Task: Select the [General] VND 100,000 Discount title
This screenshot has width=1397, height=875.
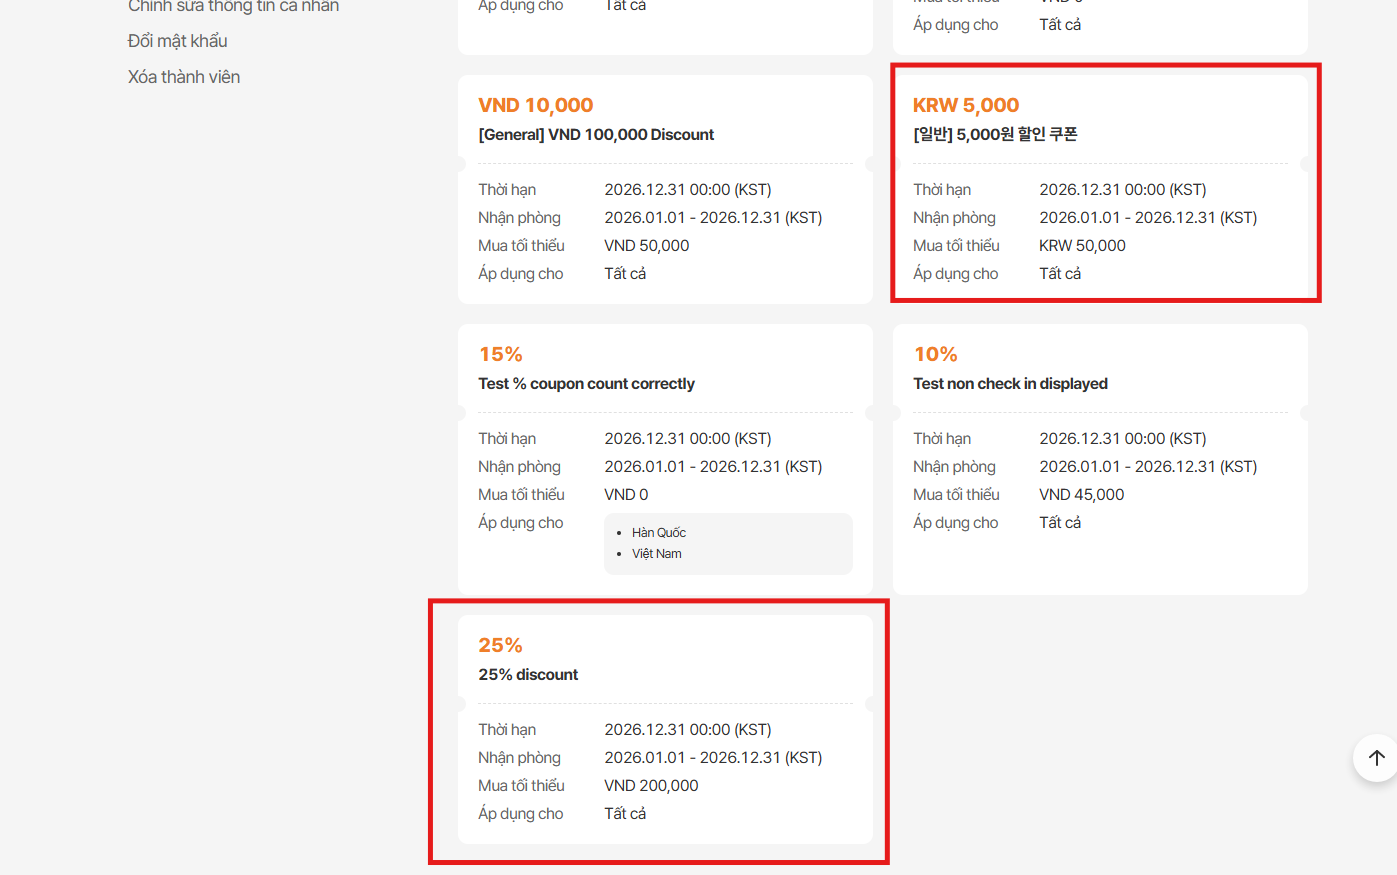Action: [x=596, y=135]
